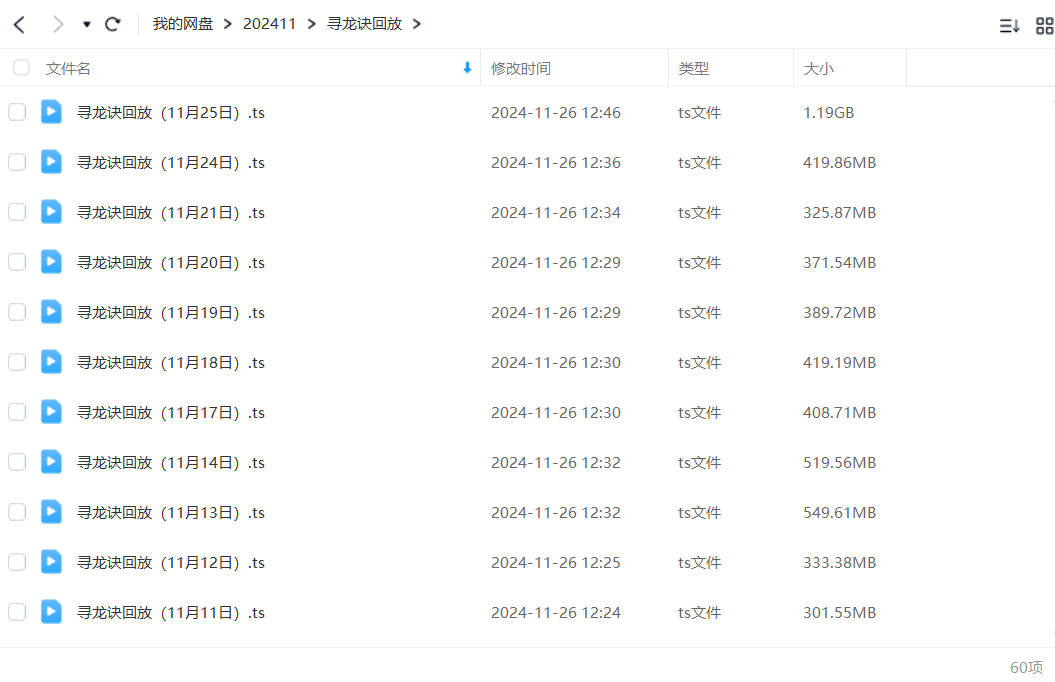Click the 2024-11-26 12:24 timestamp
The height and width of the screenshot is (682, 1055).
(x=556, y=613)
